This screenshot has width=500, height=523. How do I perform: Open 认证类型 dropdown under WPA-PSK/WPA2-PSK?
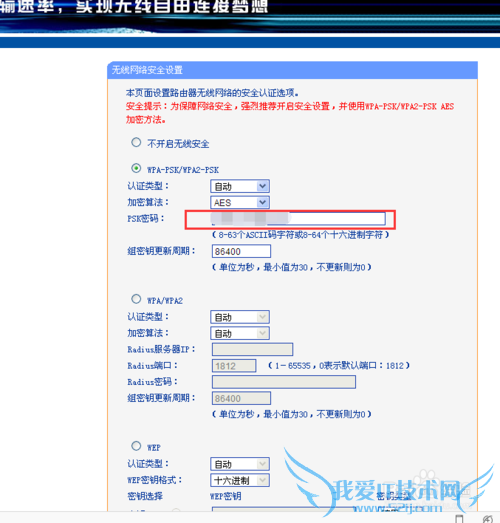[x=240, y=186]
